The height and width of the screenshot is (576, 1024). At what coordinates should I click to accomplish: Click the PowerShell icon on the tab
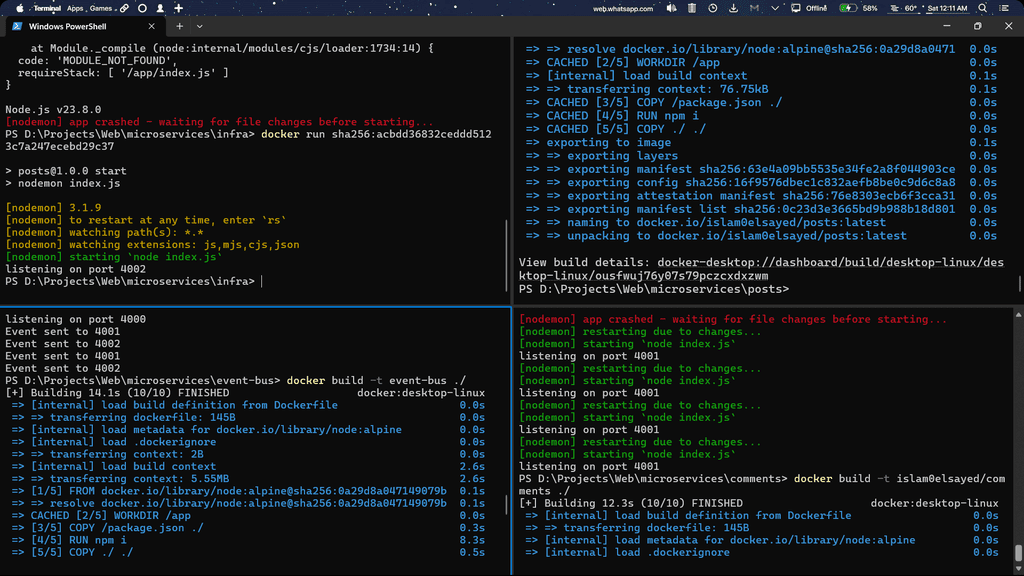click(x=17, y=26)
